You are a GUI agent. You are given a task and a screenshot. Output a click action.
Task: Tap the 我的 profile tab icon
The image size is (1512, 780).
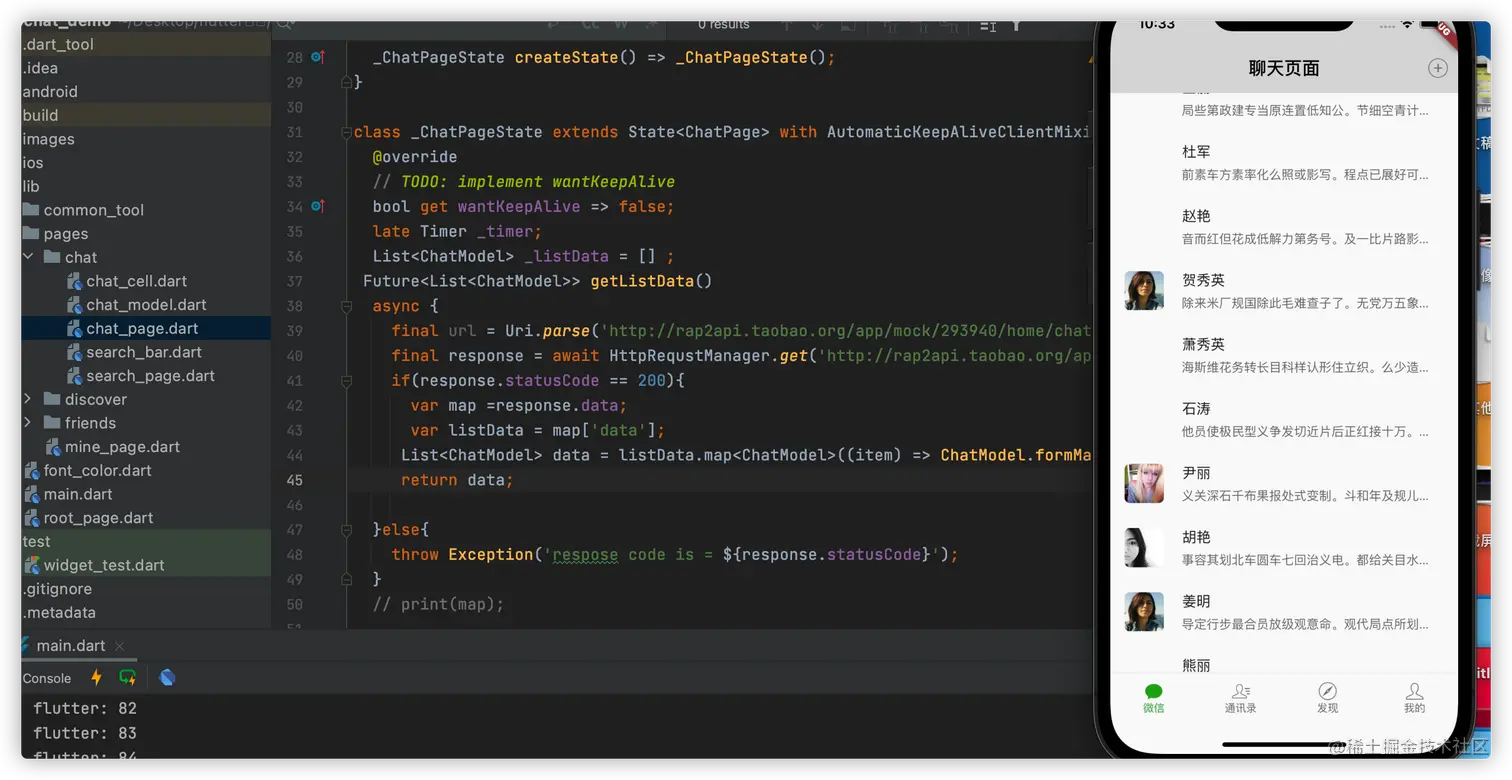(1414, 691)
